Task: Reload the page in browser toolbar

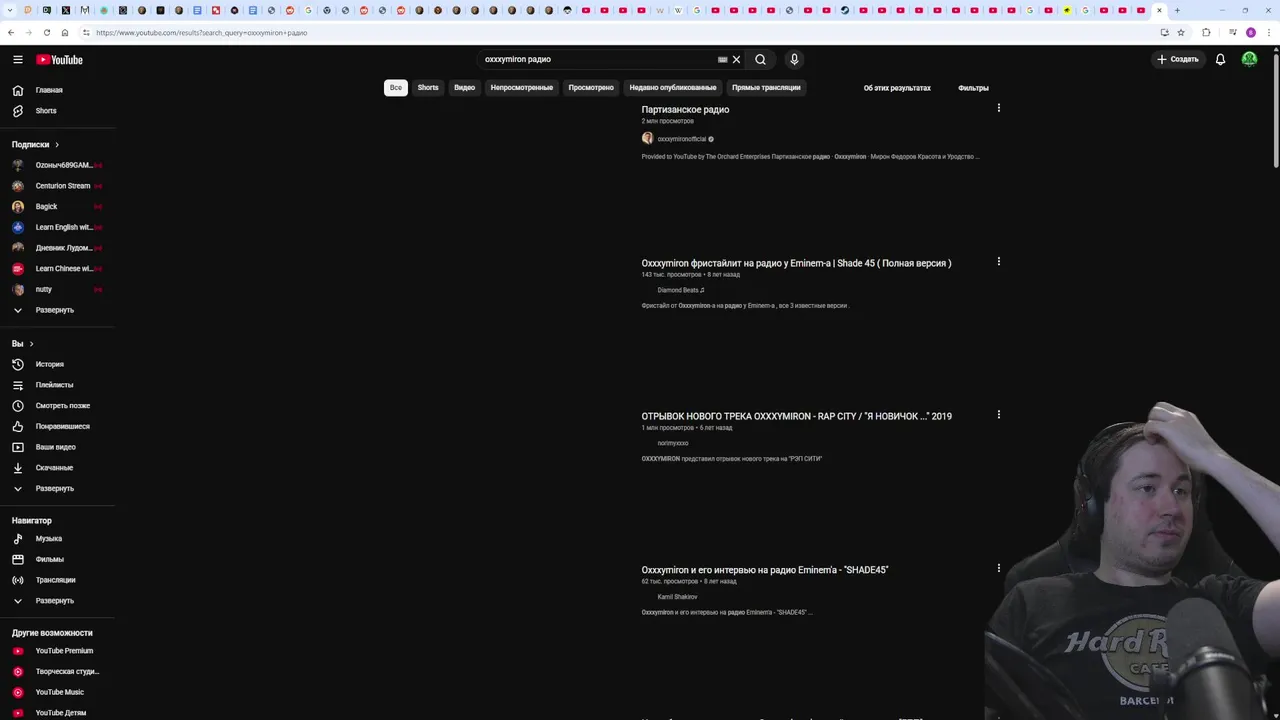Action: click(x=46, y=32)
